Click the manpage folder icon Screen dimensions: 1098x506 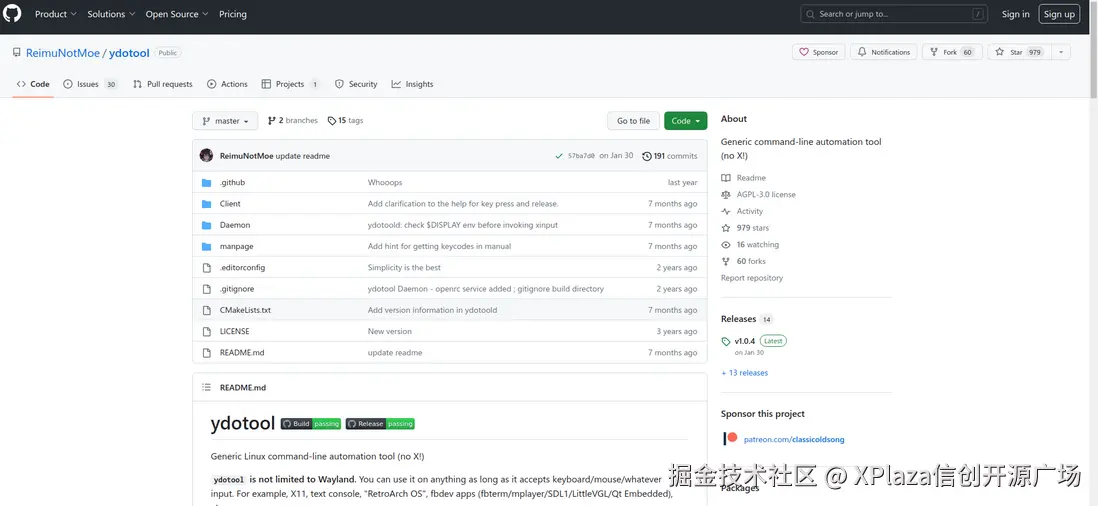pos(207,246)
